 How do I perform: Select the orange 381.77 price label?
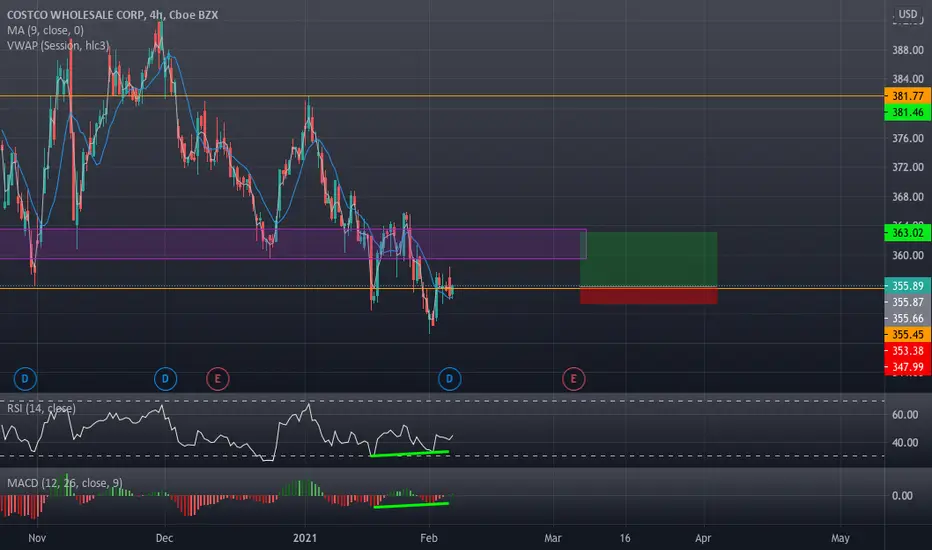[x=908, y=96]
